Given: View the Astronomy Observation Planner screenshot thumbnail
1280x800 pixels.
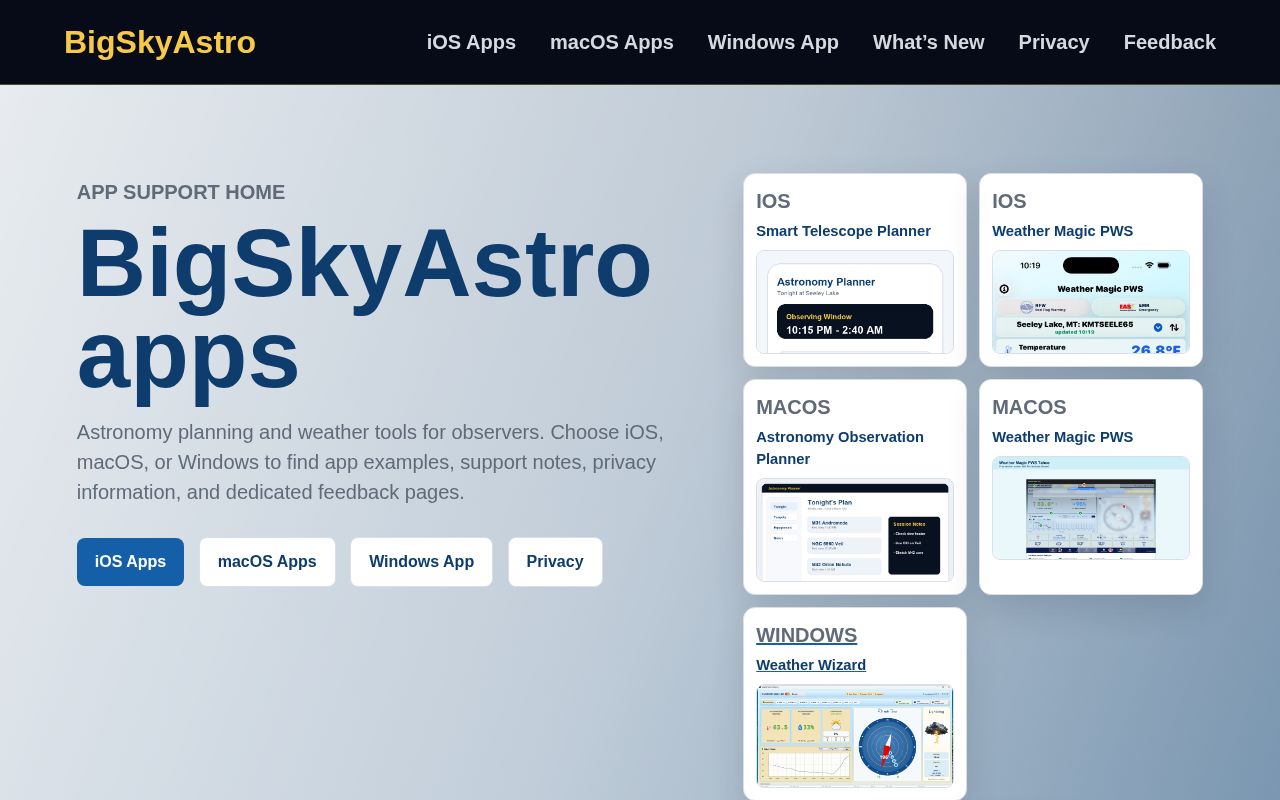Looking at the screenshot, I should (x=855, y=530).
